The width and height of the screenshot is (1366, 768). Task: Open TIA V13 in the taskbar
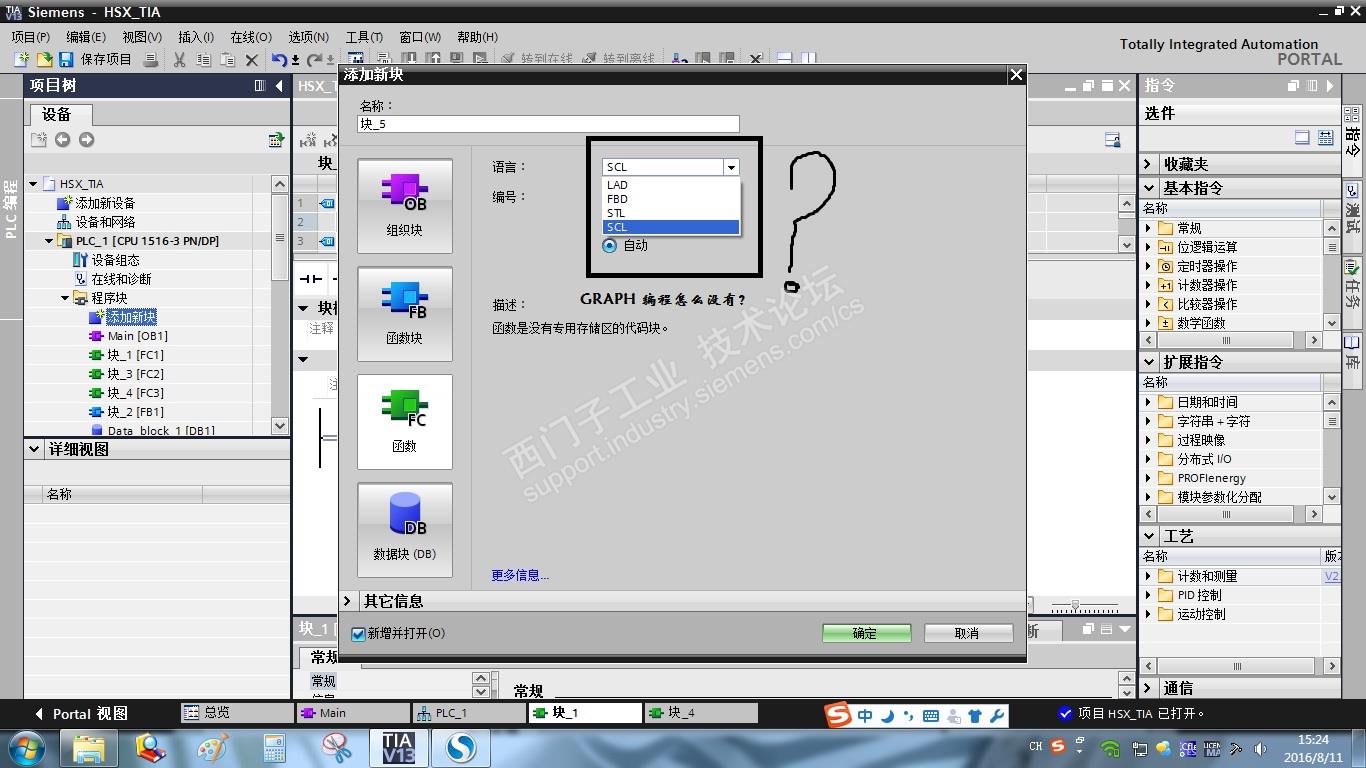397,748
